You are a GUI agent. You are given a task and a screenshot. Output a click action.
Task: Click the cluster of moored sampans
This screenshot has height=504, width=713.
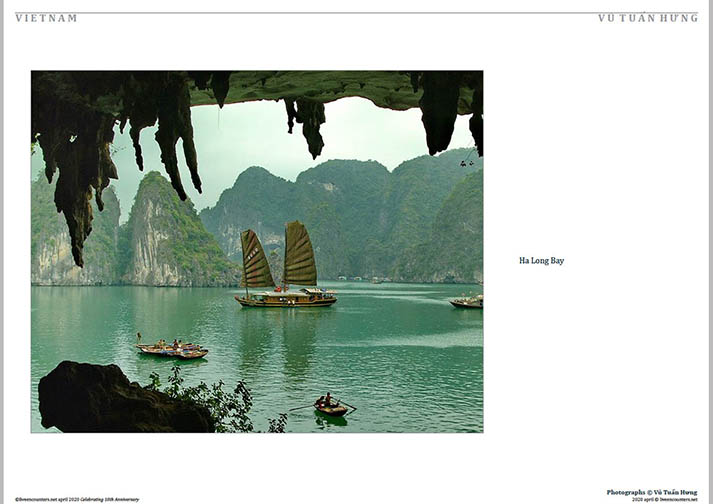tap(172, 348)
